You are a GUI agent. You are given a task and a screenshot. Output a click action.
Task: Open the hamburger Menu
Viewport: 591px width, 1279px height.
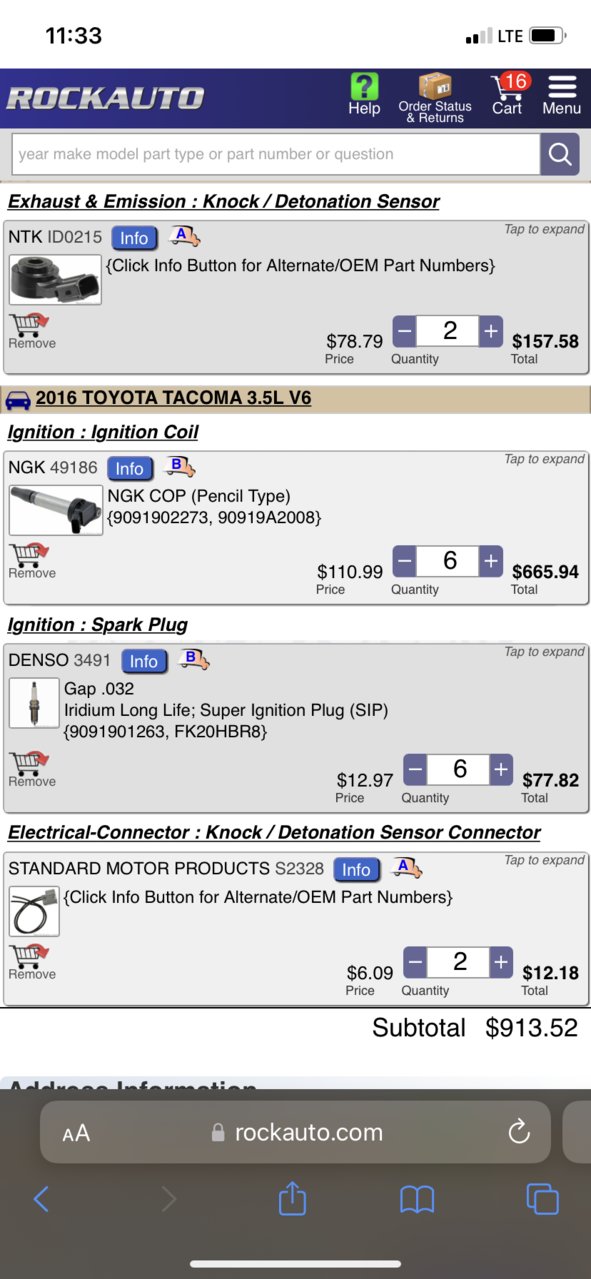562,95
